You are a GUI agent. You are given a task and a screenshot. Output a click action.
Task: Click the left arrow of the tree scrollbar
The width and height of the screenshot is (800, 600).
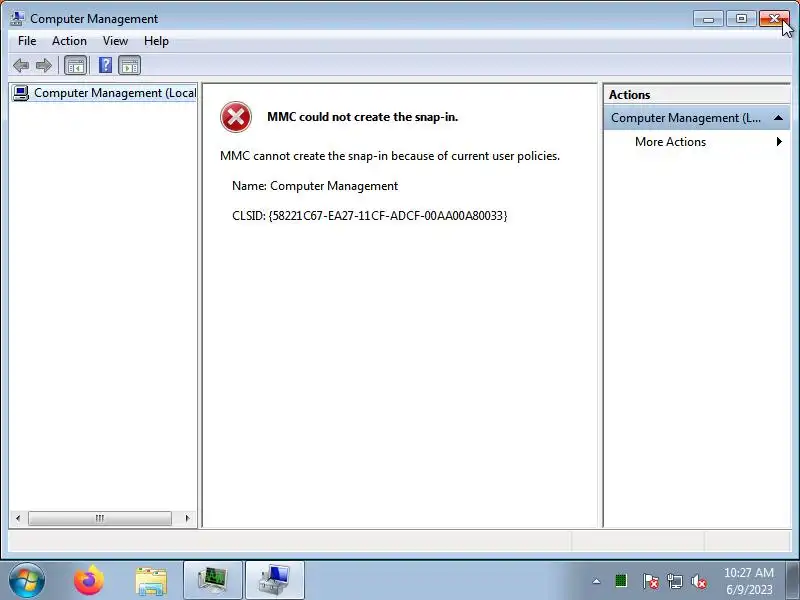(18, 518)
